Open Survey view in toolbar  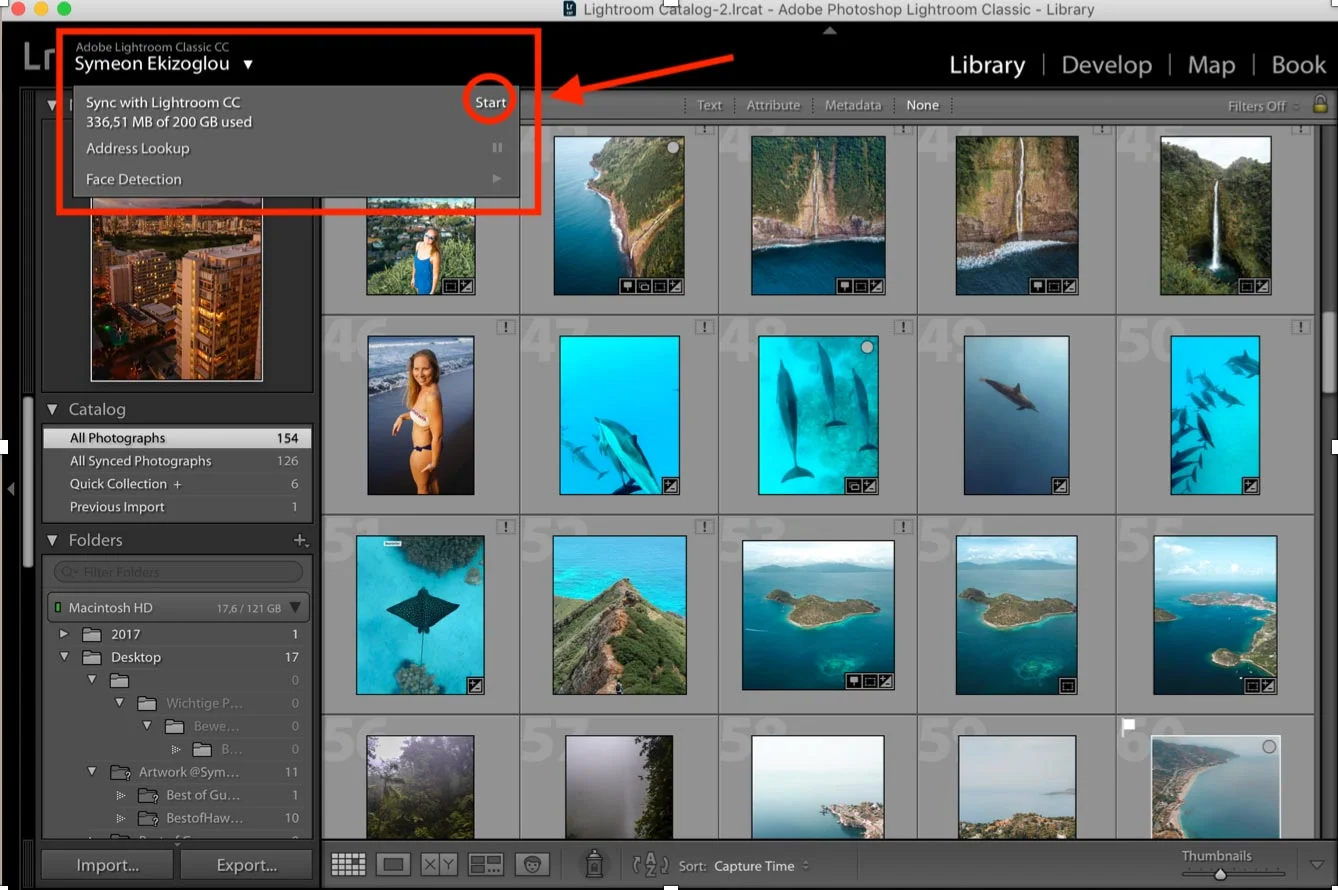[486, 864]
